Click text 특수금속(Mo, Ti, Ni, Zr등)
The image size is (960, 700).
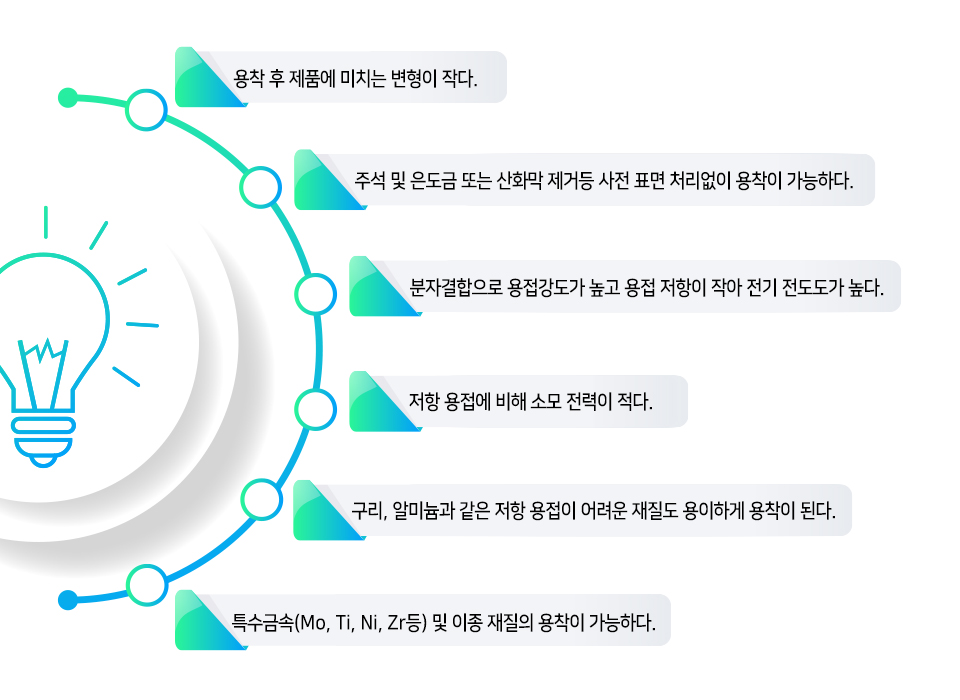pos(329,623)
